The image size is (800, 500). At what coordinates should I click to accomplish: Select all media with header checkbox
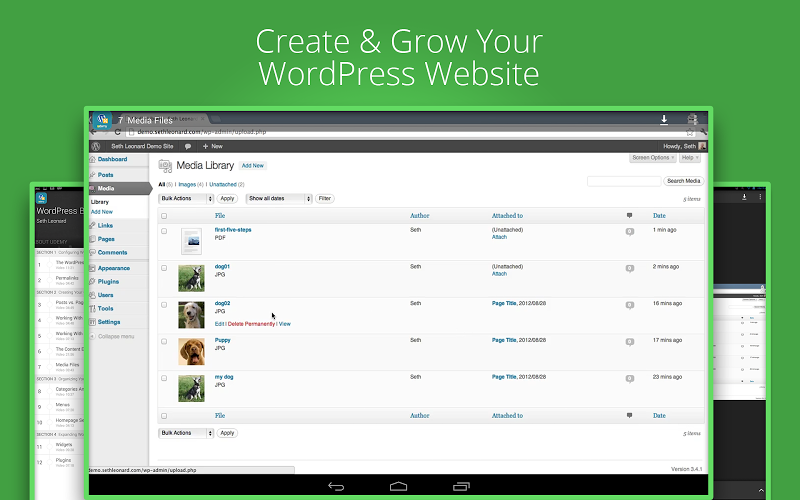click(164, 216)
